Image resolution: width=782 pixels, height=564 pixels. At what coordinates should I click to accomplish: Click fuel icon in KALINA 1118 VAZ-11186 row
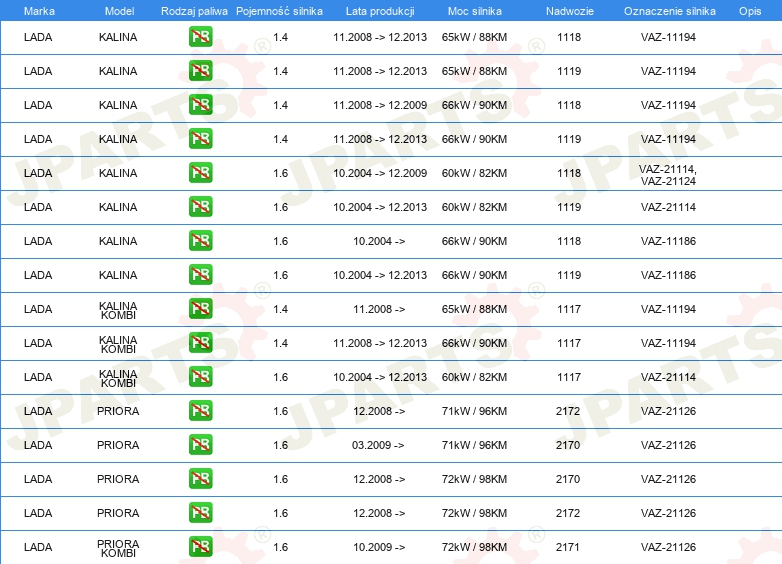point(200,241)
